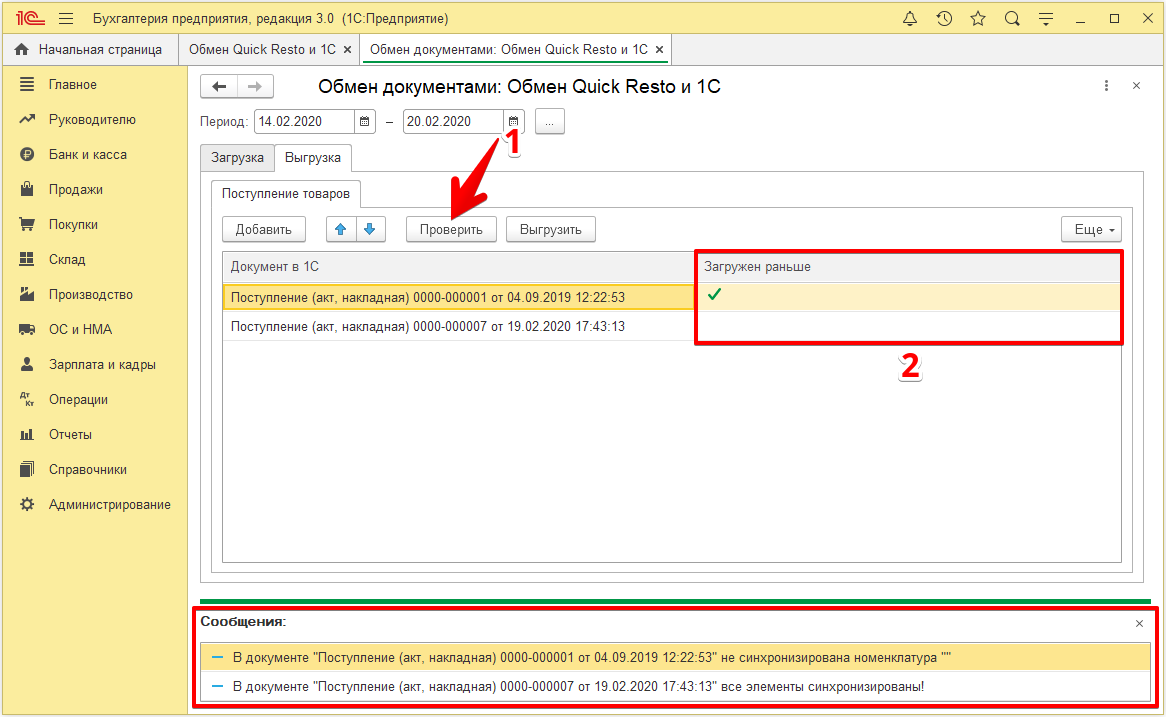The image size is (1166, 717).
Task: Open favorites star icon
Action: click(x=978, y=19)
